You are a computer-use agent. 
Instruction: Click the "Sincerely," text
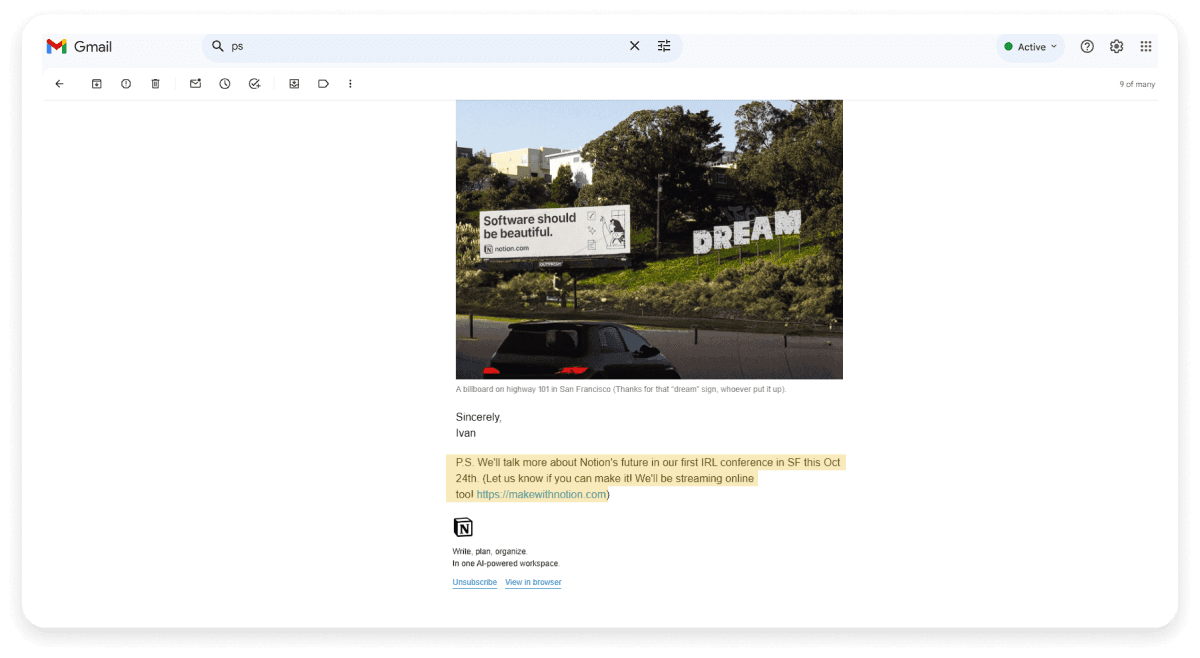479,417
